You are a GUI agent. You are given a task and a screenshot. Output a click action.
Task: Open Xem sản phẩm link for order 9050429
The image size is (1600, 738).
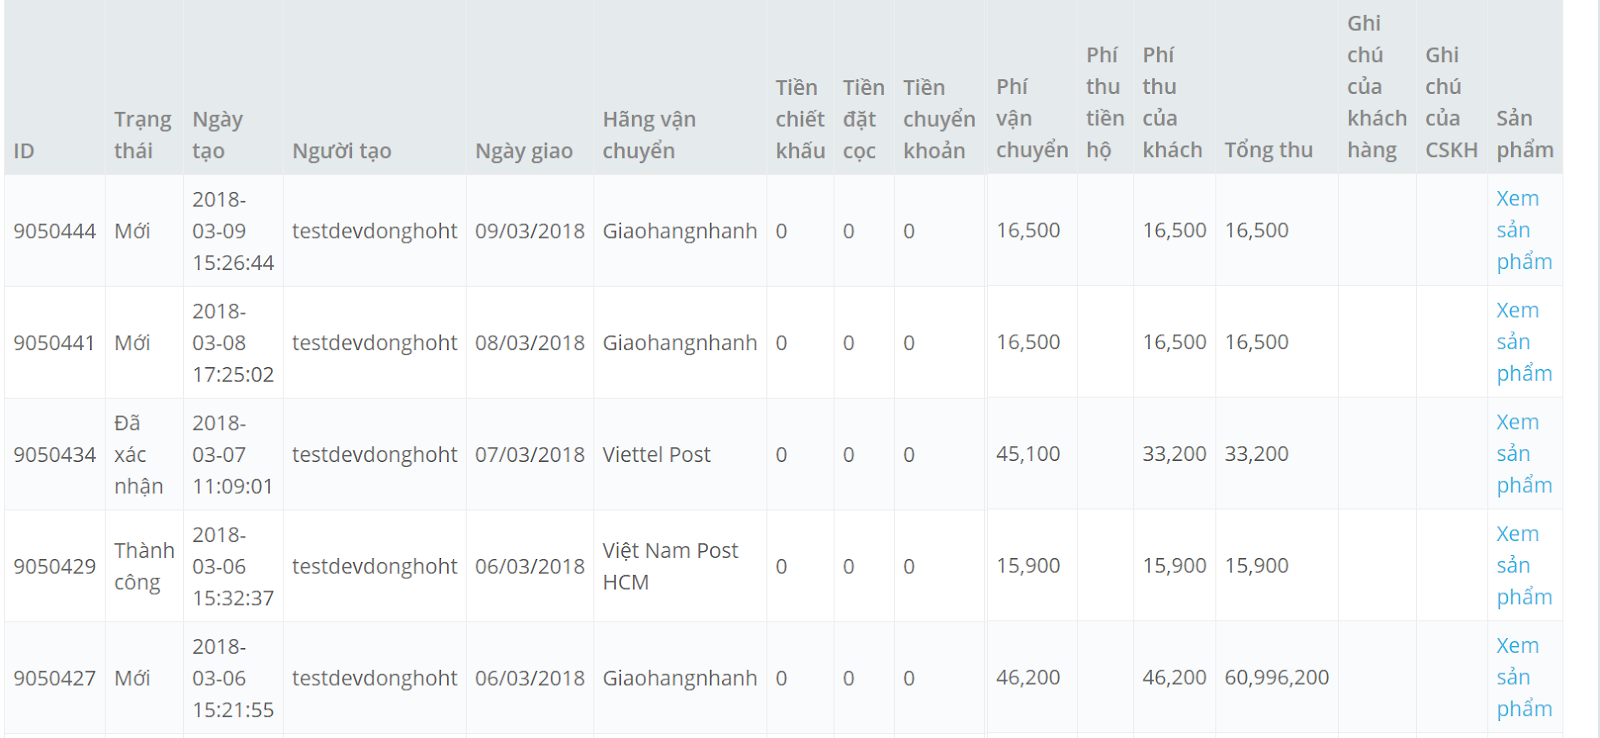click(1524, 566)
